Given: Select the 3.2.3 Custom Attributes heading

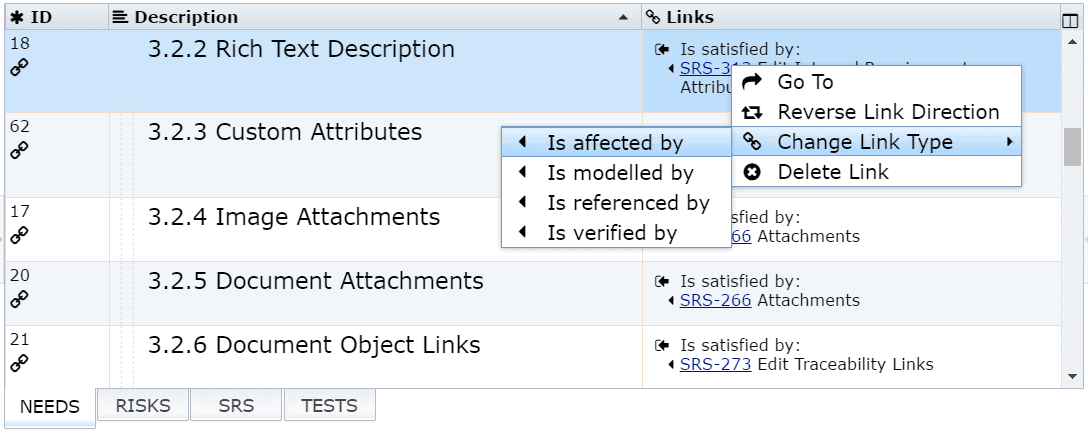Looking at the screenshot, I should pos(285,132).
